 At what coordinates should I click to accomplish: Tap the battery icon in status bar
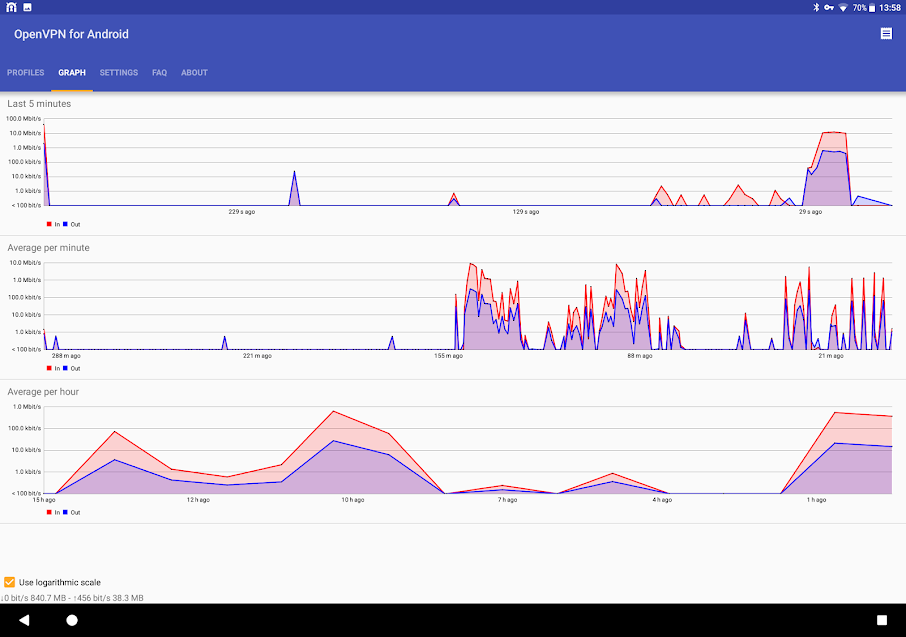point(873,7)
